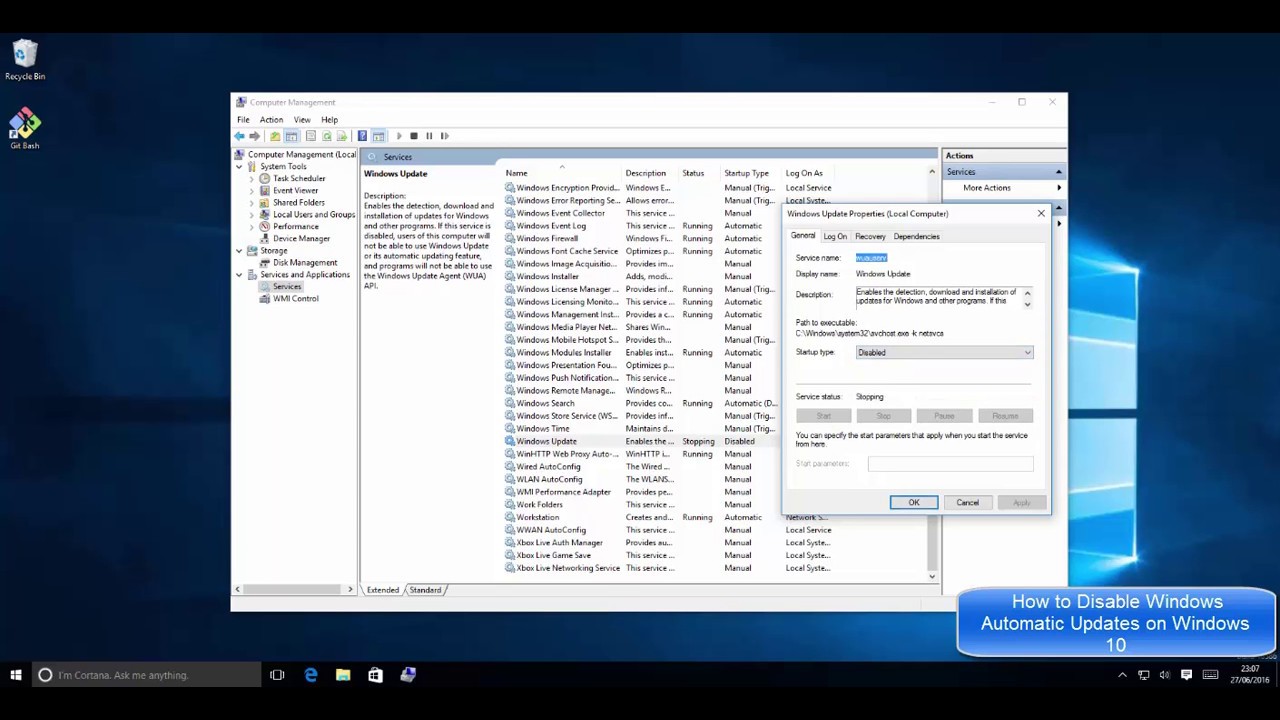Click the highlighted service name field

(871, 258)
